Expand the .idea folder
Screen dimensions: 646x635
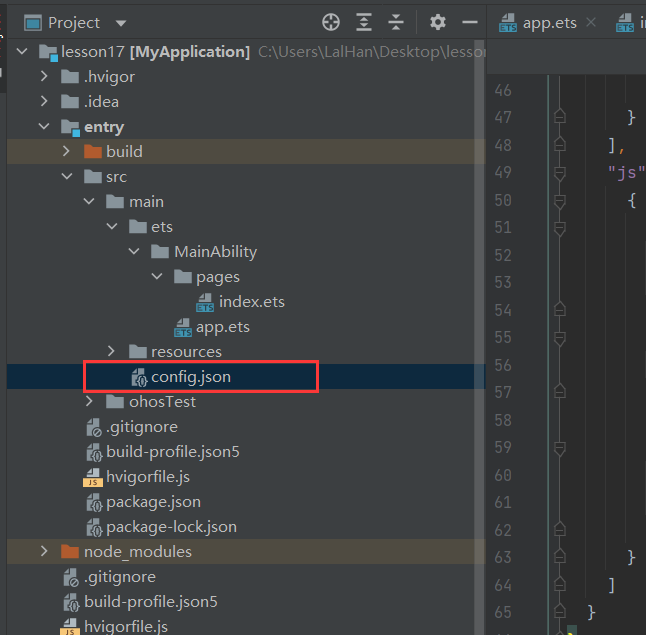44,101
